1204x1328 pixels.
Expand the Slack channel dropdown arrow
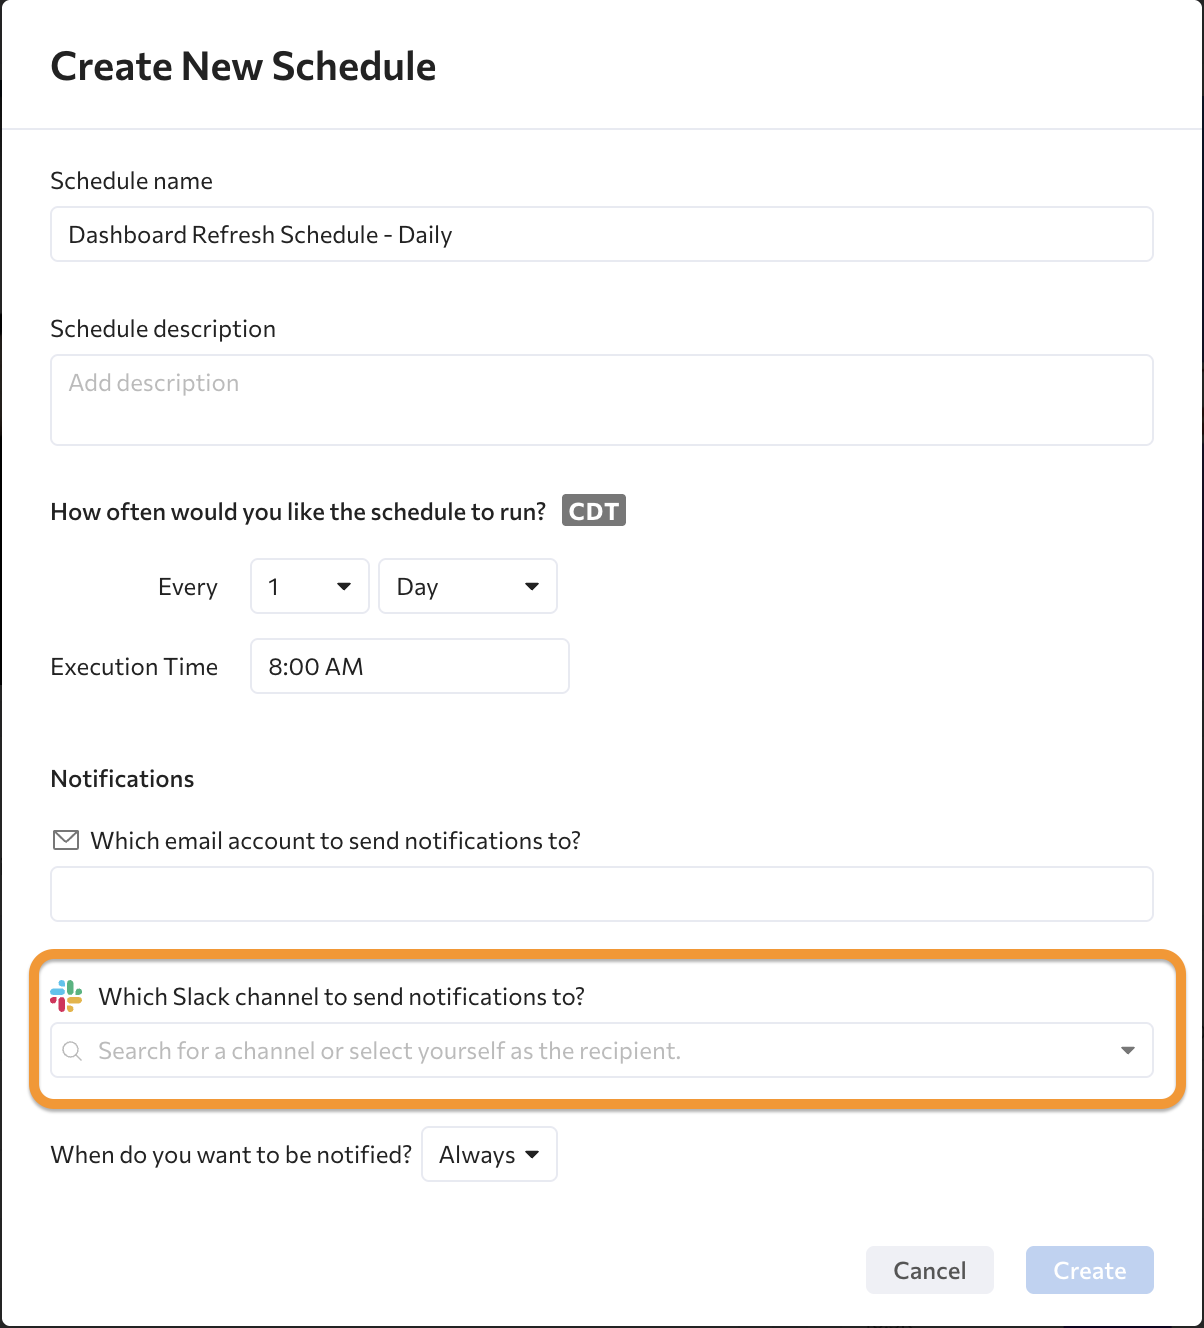tap(1128, 1051)
